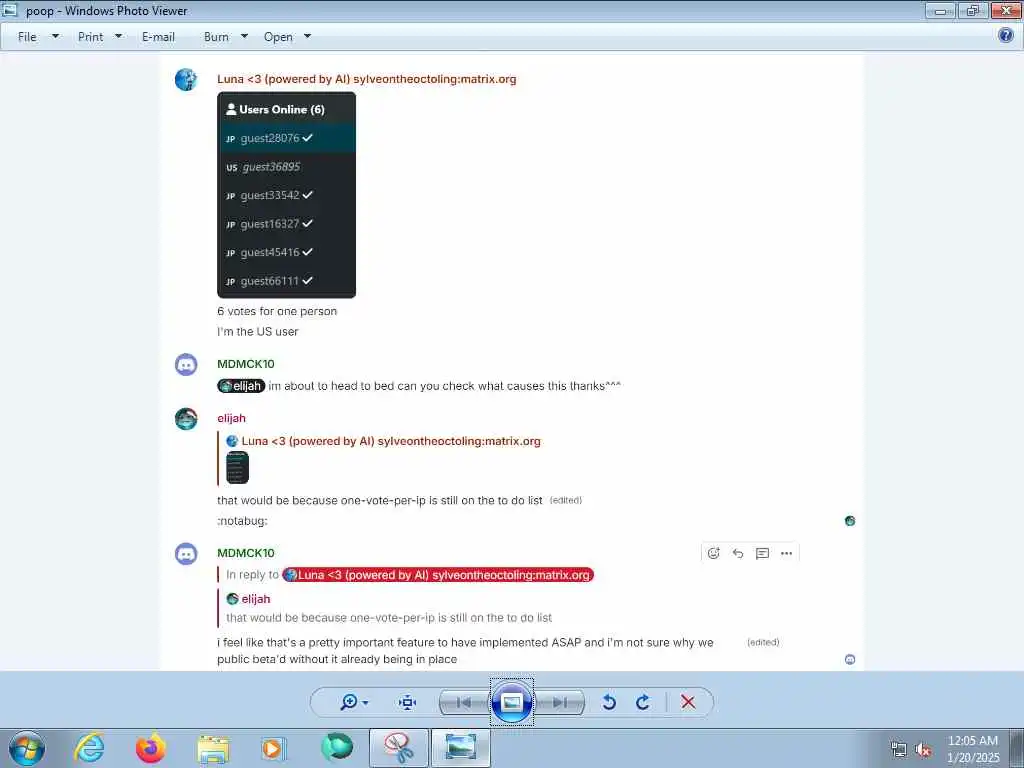Rotate the photo counterclockwise
The width and height of the screenshot is (1024, 768).
[x=609, y=702]
